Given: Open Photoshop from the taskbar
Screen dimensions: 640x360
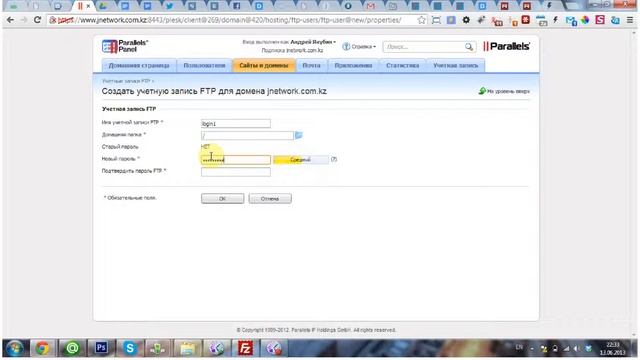Looking at the screenshot, I should [x=101, y=348].
